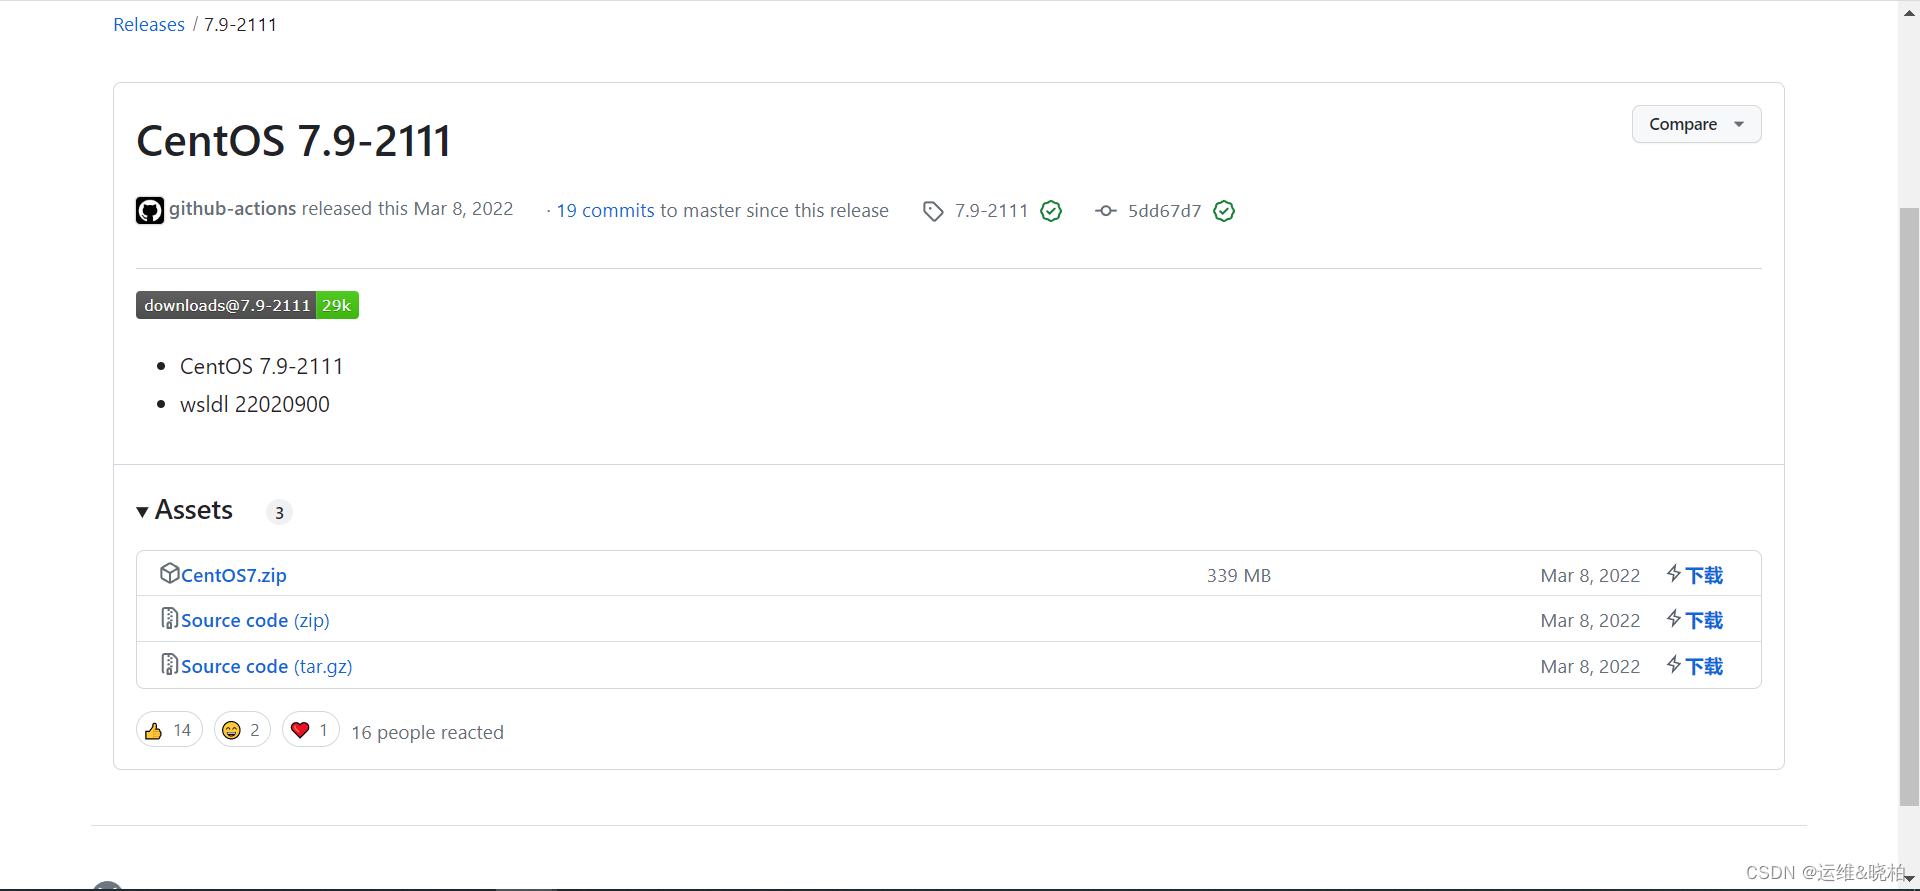Click the tag icon beside 7.9-2111
This screenshot has width=1920, height=891.
(x=933, y=211)
